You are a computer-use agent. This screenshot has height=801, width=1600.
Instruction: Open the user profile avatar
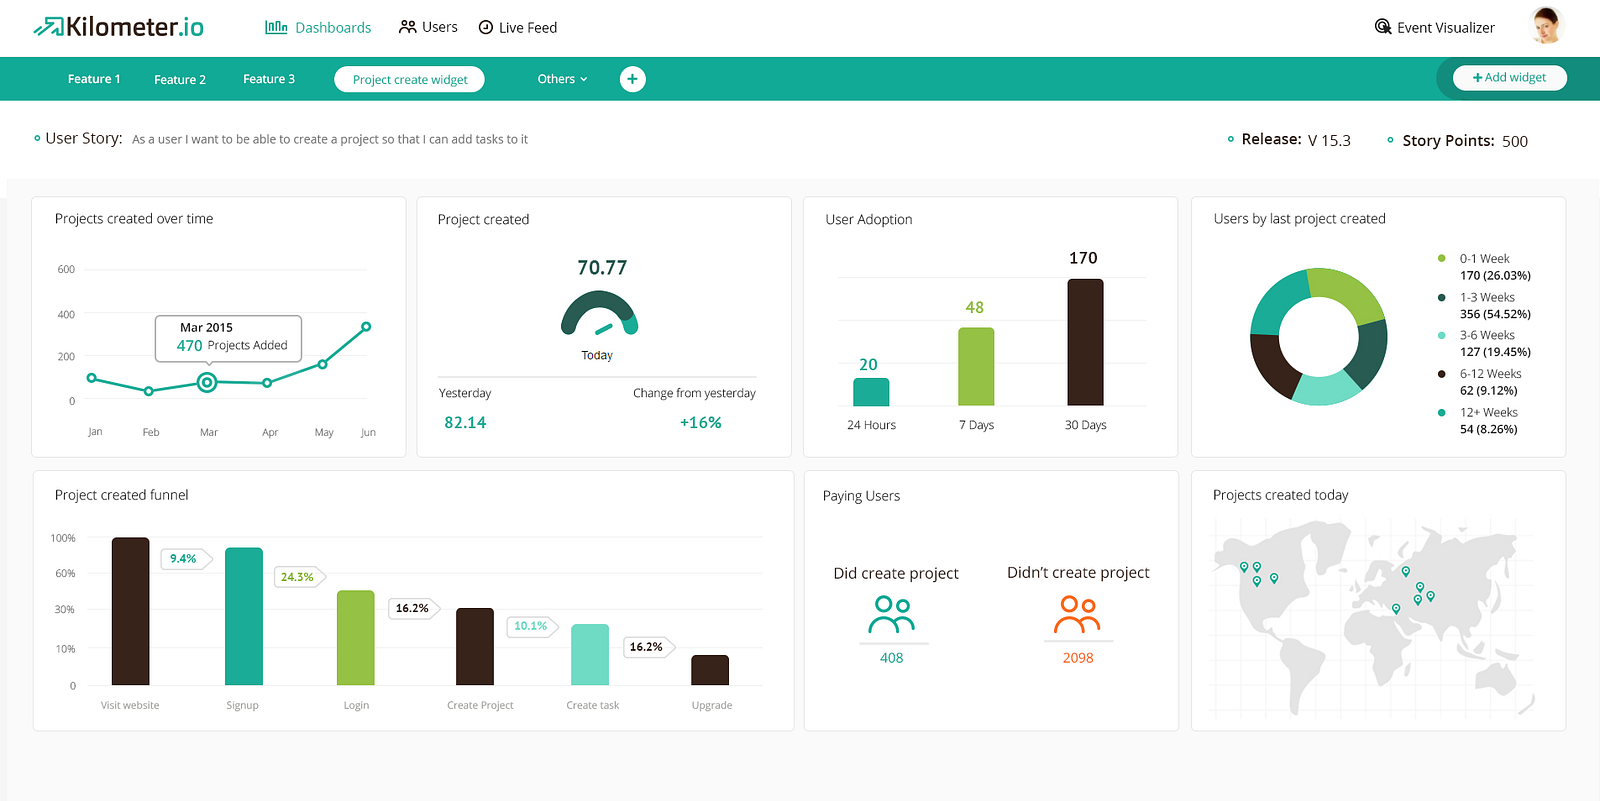click(x=1546, y=26)
